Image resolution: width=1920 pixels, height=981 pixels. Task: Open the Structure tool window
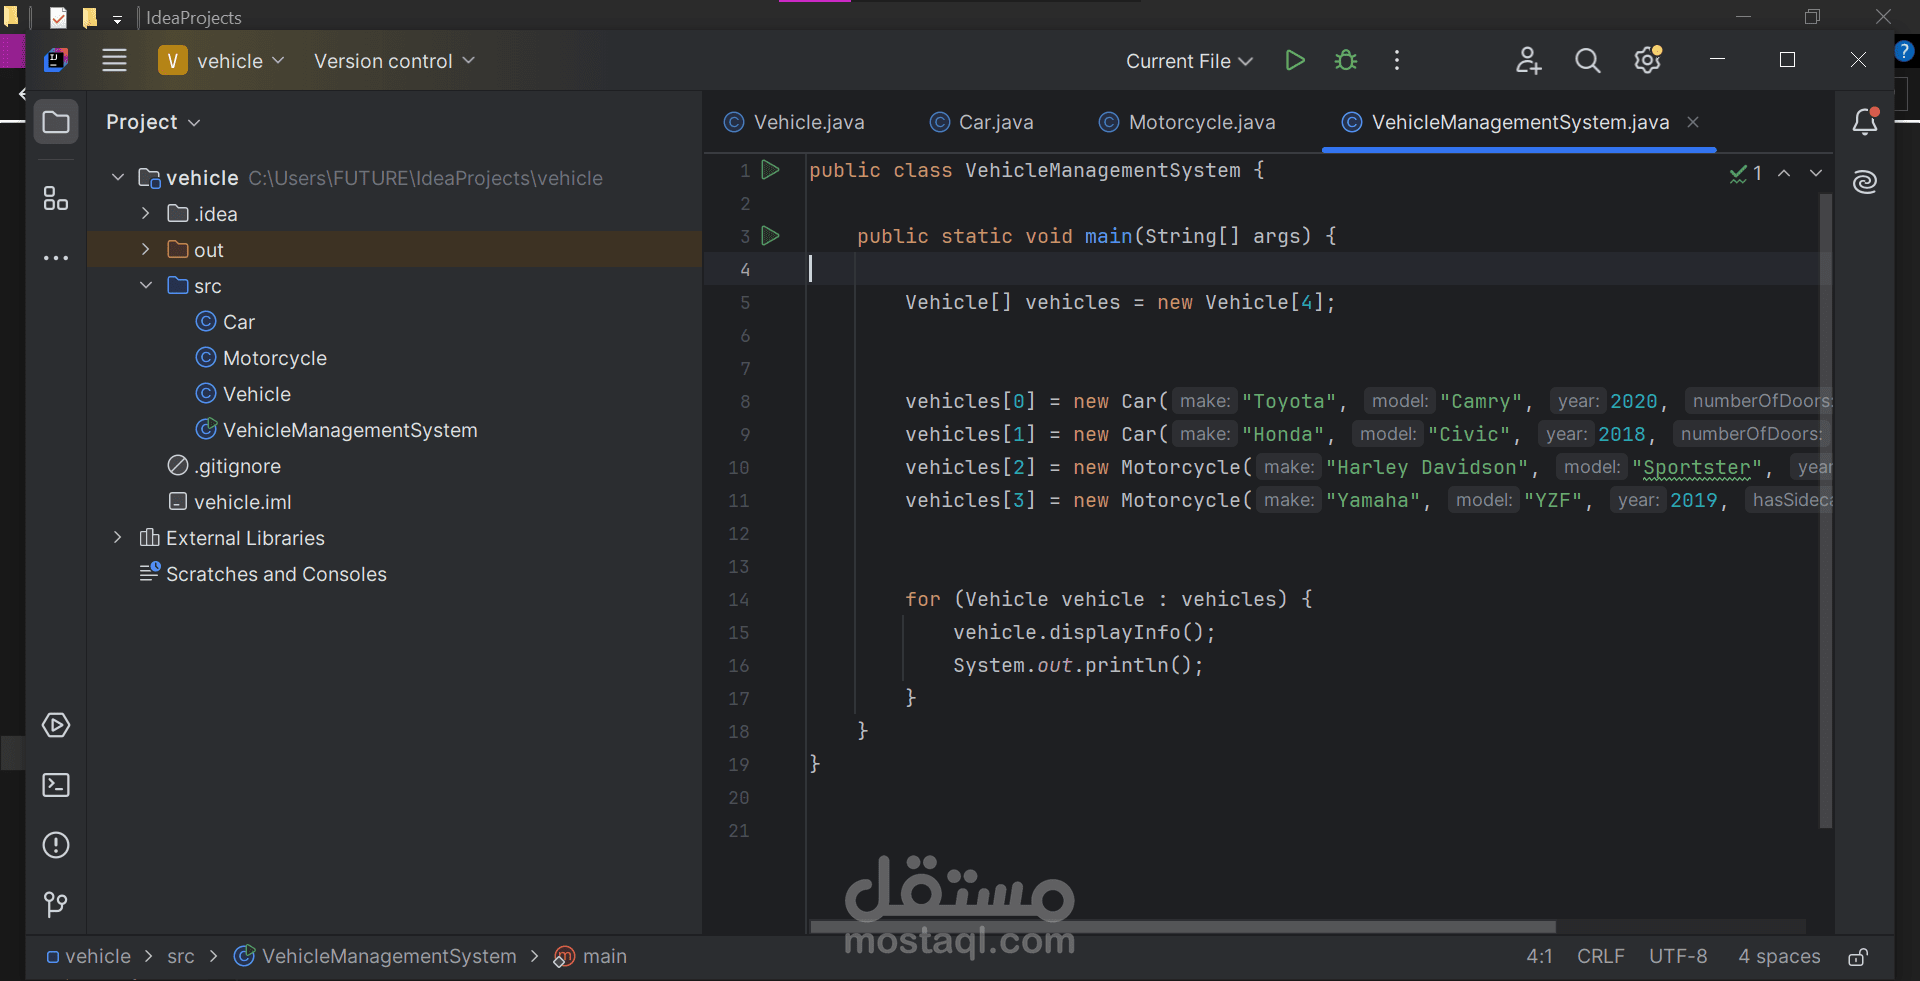coord(56,198)
